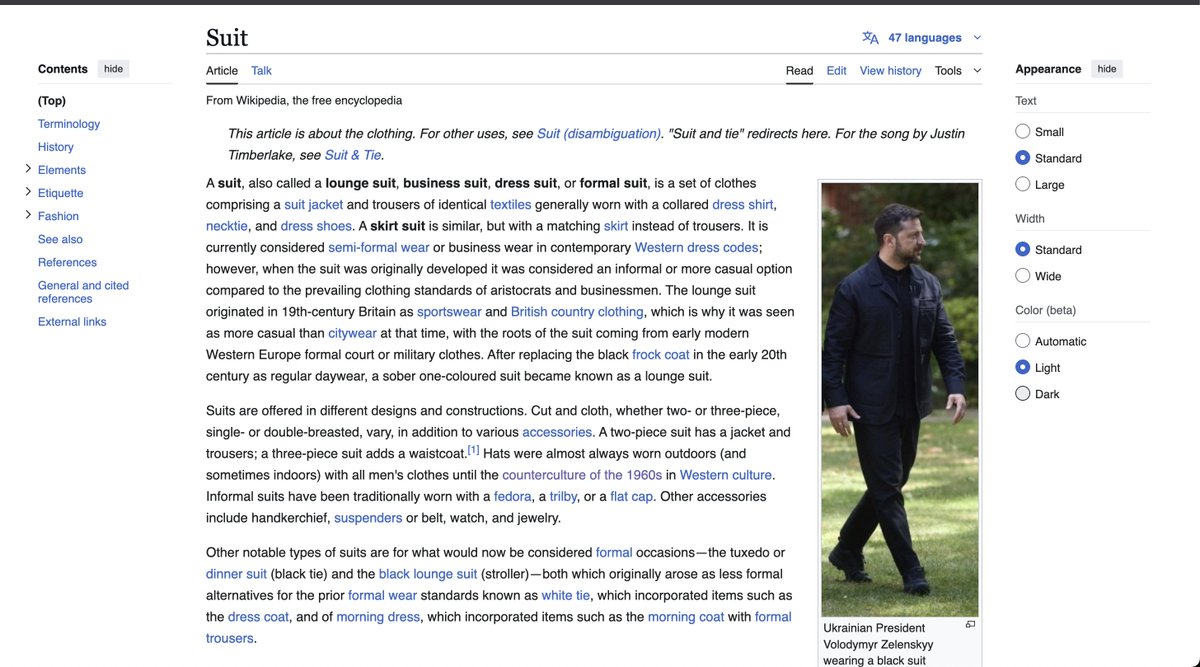Choose Light color mode
The height and width of the screenshot is (667, 1200).
click(1022, 367)
